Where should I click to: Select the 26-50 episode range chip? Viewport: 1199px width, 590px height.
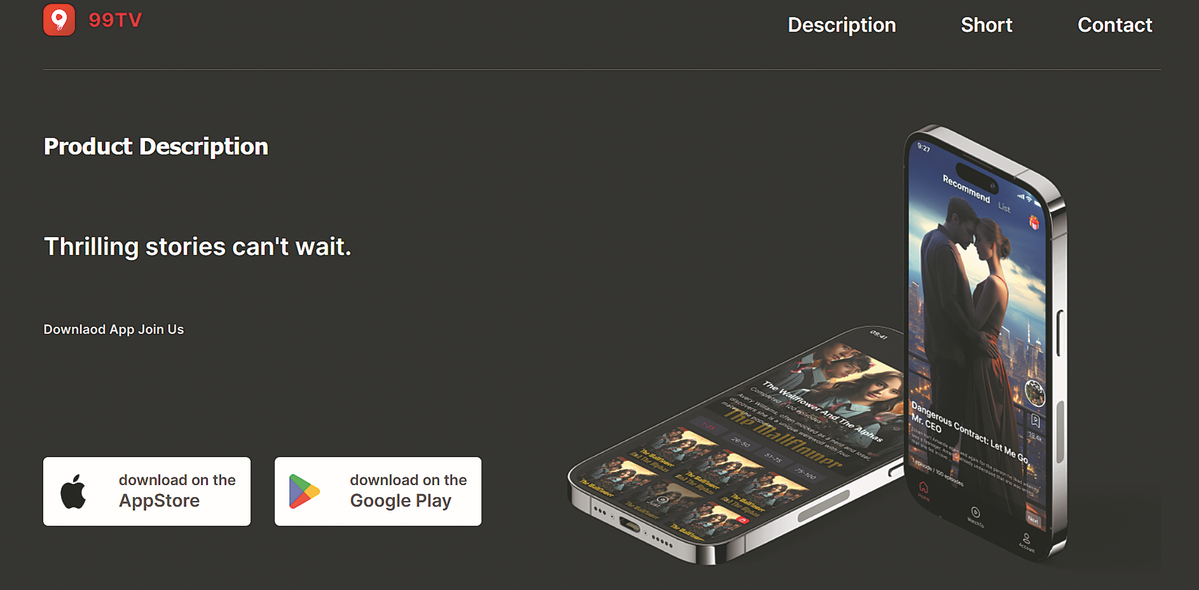point(739,442)
